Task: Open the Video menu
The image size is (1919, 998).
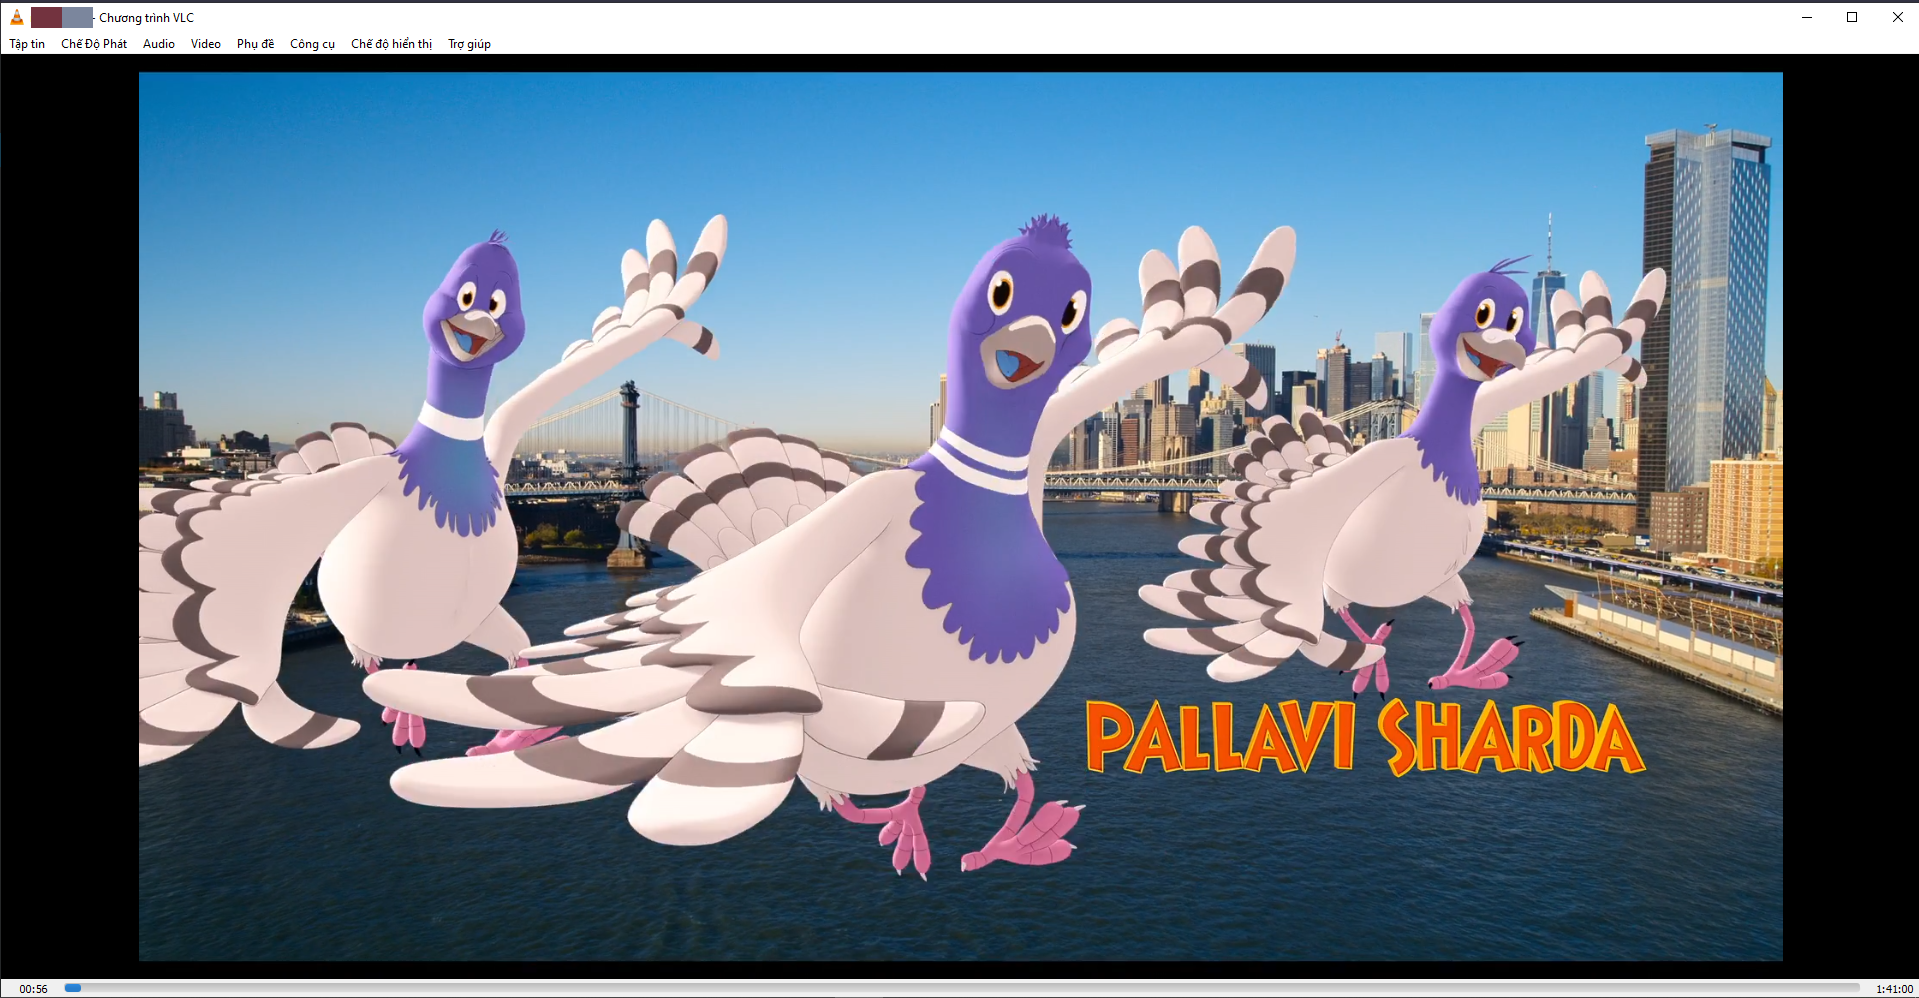Action: 206,44
